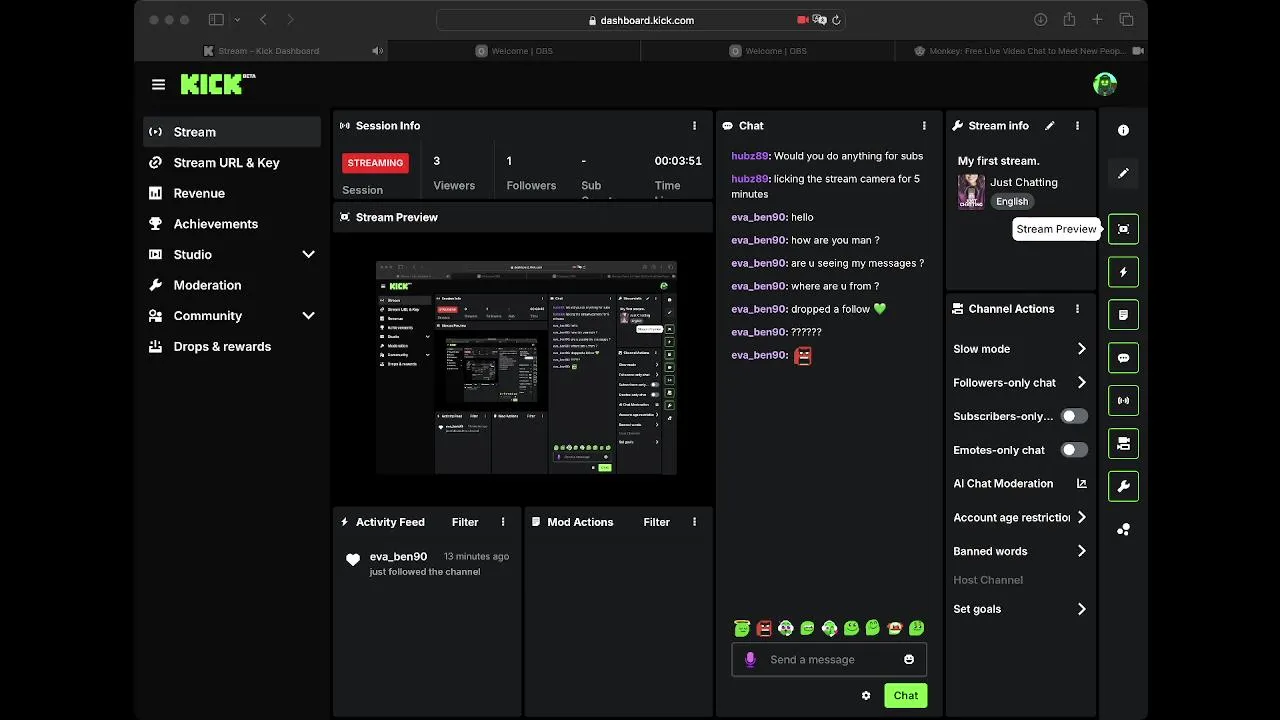Image resolution: width=1280 pixels, height=720 pixels.
Task: Open the Session Info three-dot menu
Action: click(694, 126)
